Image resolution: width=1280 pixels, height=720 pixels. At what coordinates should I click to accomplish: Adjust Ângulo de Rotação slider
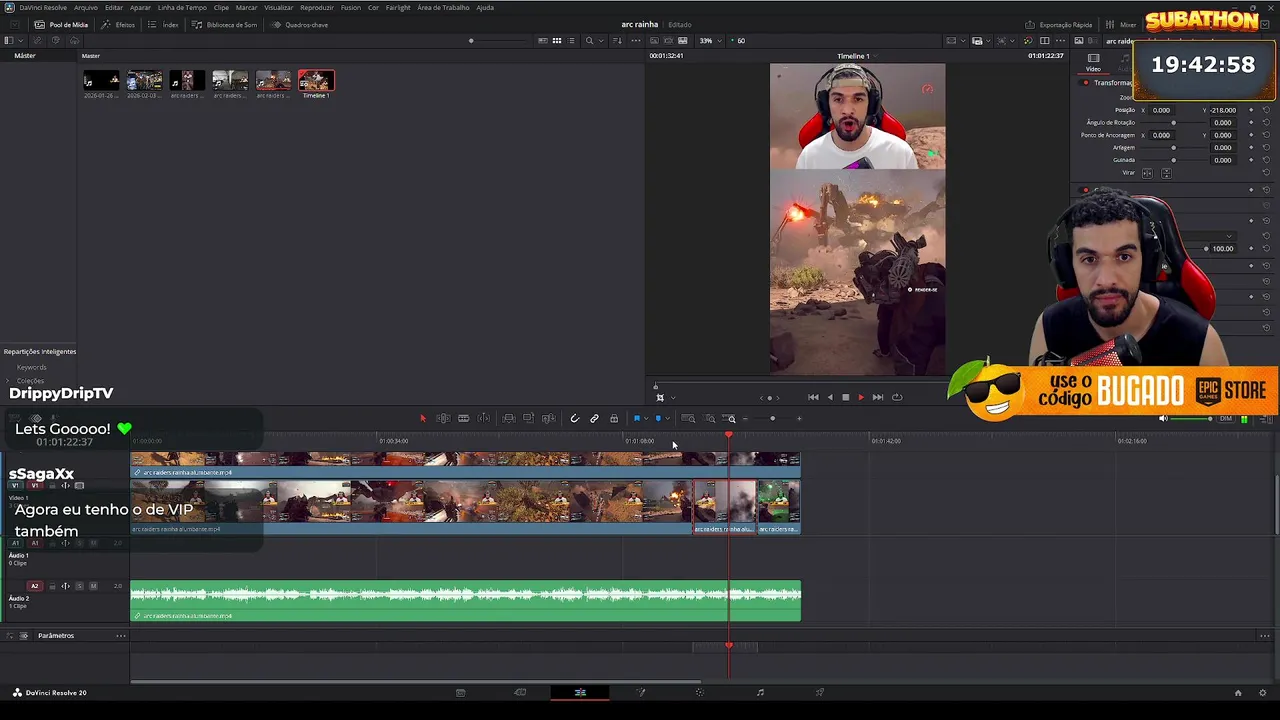click(1173, 122)
